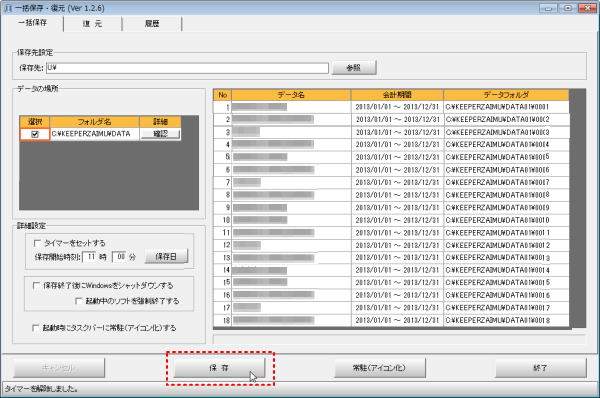The width and height of the screenshot is (600, 398).
Task: Click the No column header
Action: [x=223, y=95]
